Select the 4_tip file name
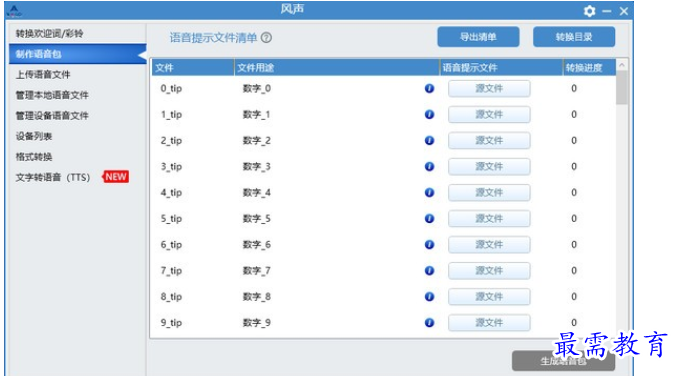The image size is (676, 376). [171, 192]
